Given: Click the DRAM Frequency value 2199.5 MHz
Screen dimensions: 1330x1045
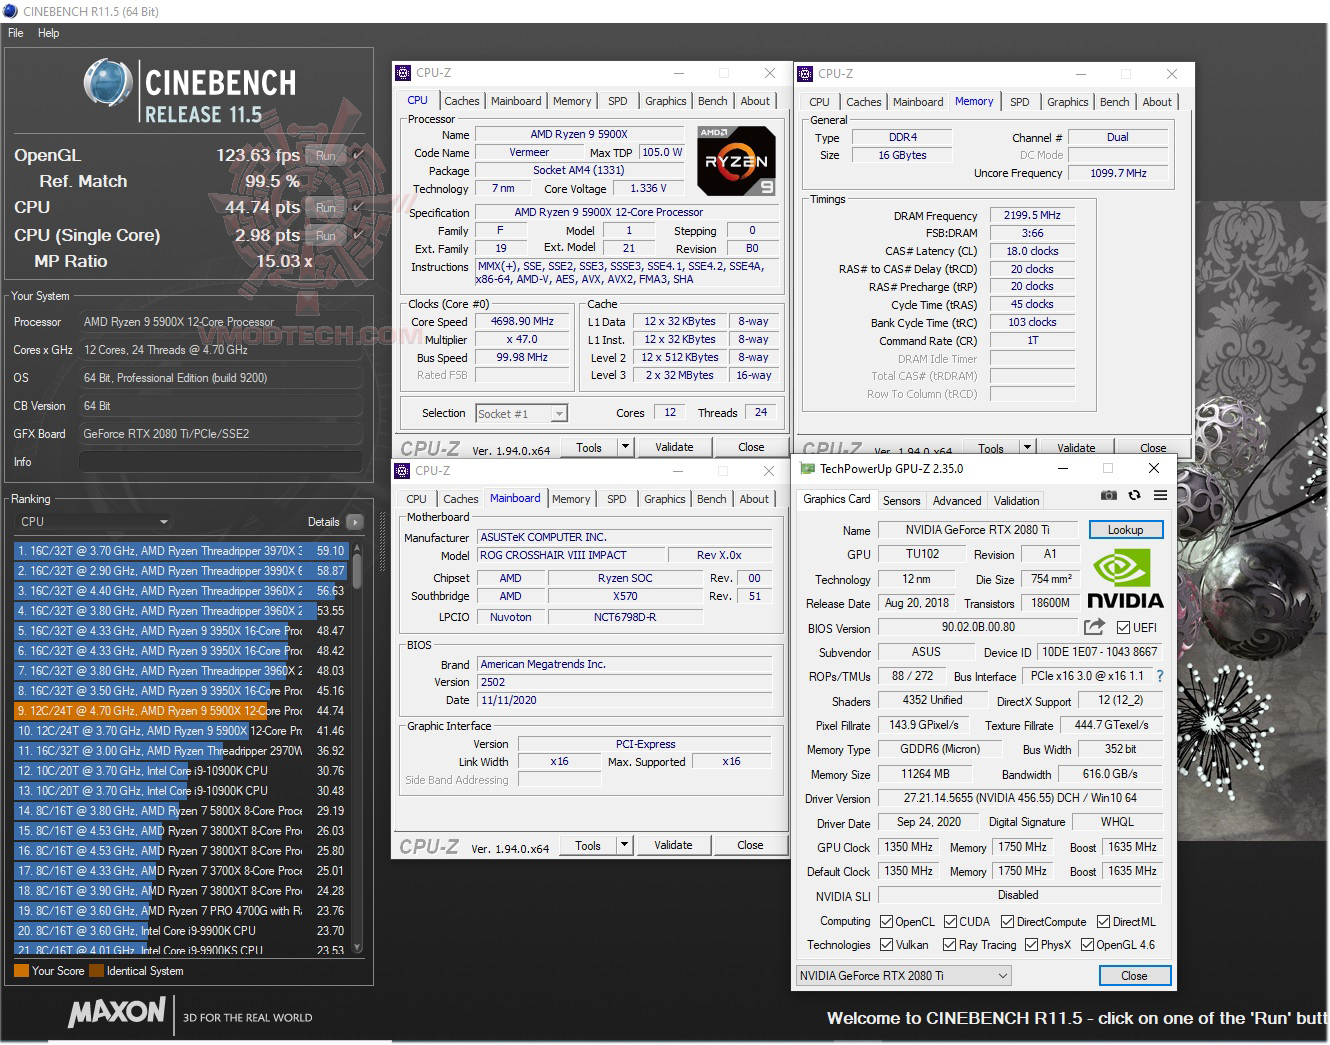Looking at the screenshot, I should (x=1032, y=215).
